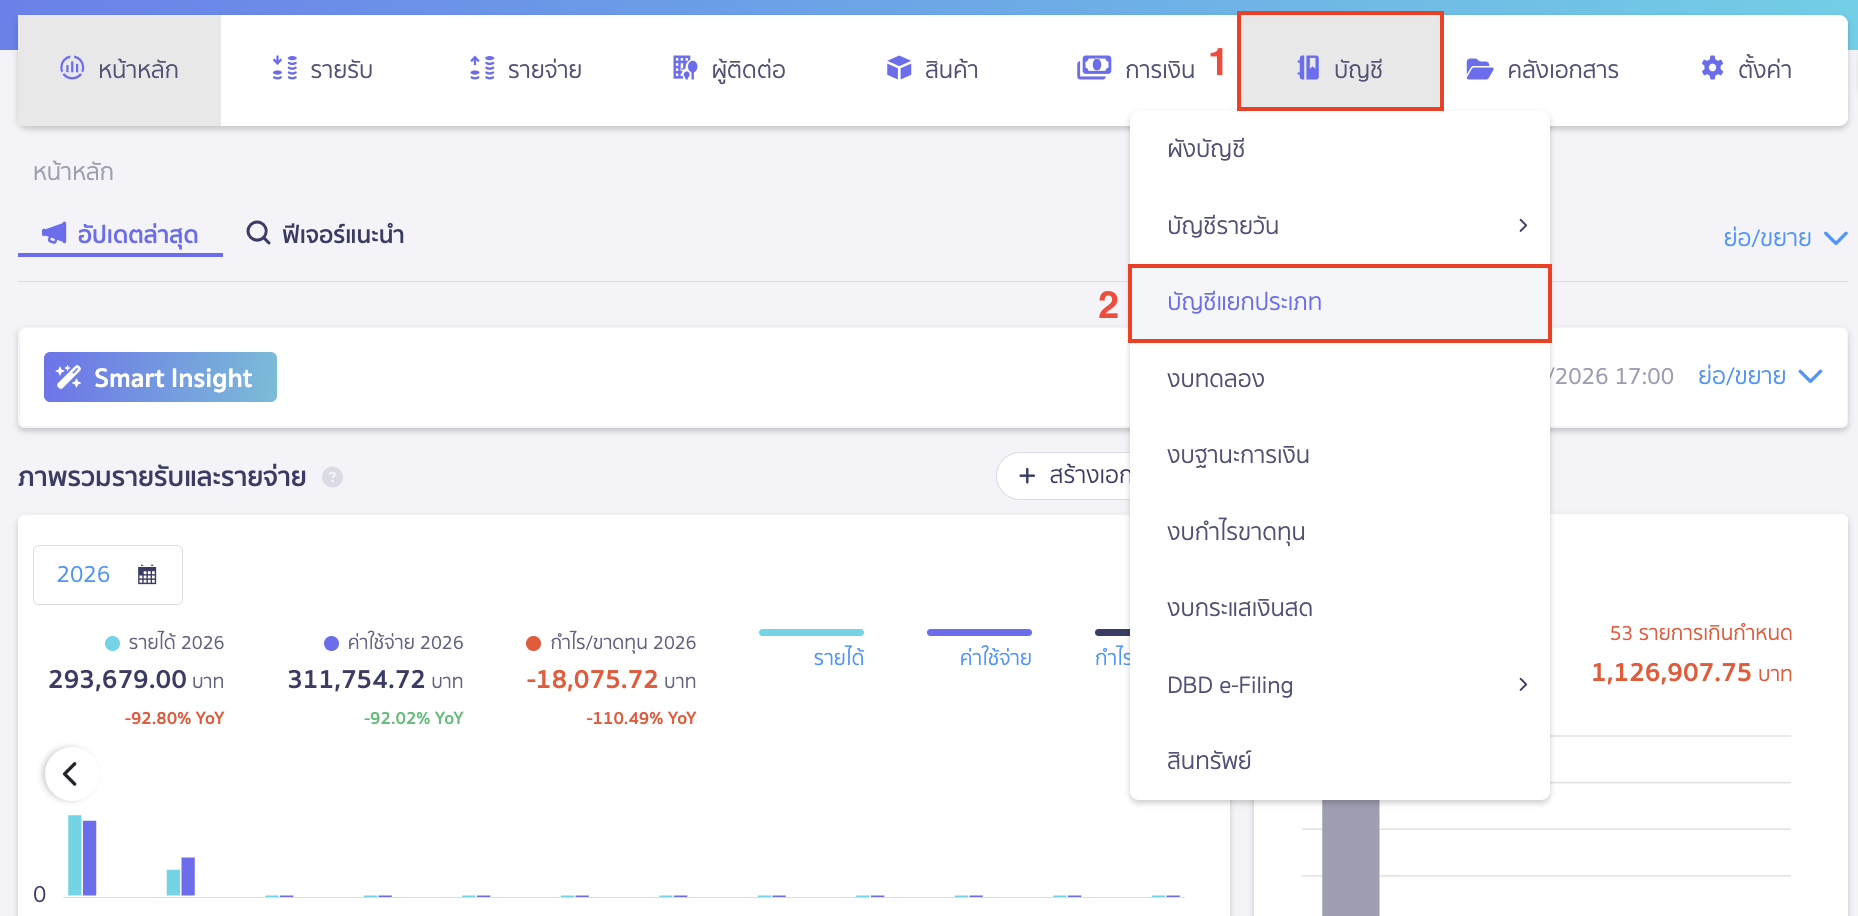Open the 2026 year picker

pyautogui.click(x=108, y=575)
